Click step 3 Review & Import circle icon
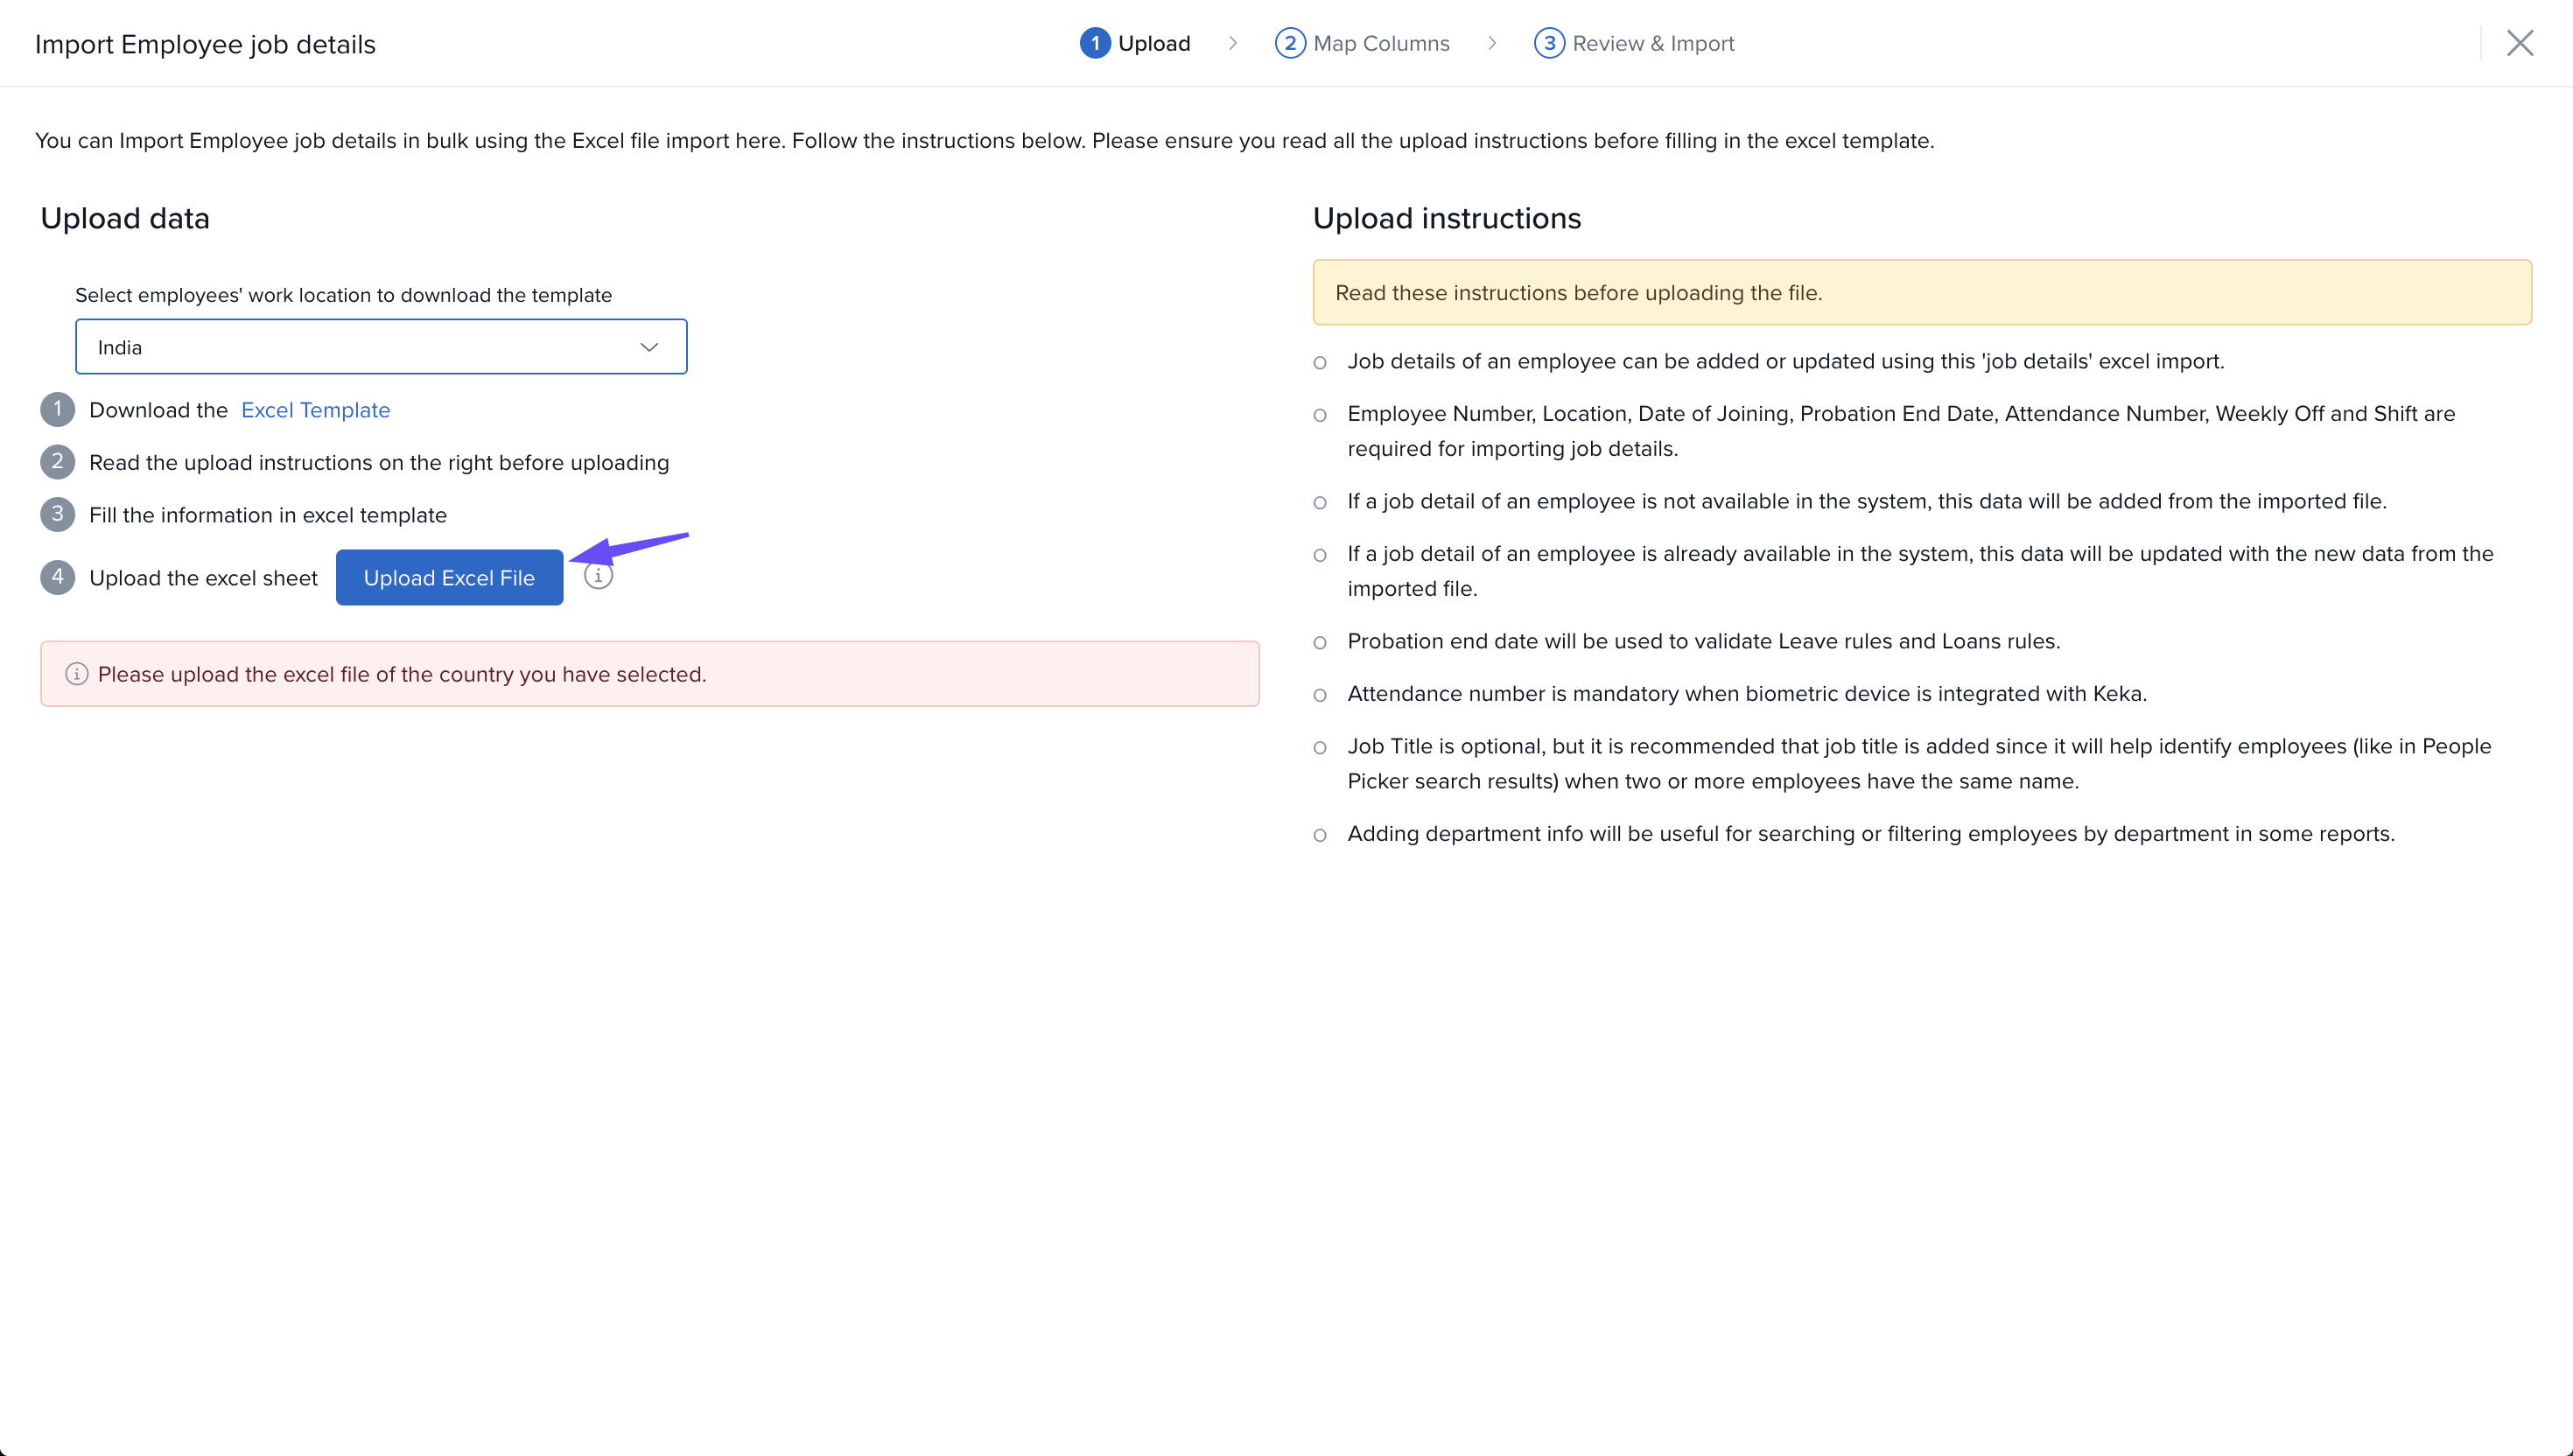2573x1456 pixels. [x=1549, y=43]
